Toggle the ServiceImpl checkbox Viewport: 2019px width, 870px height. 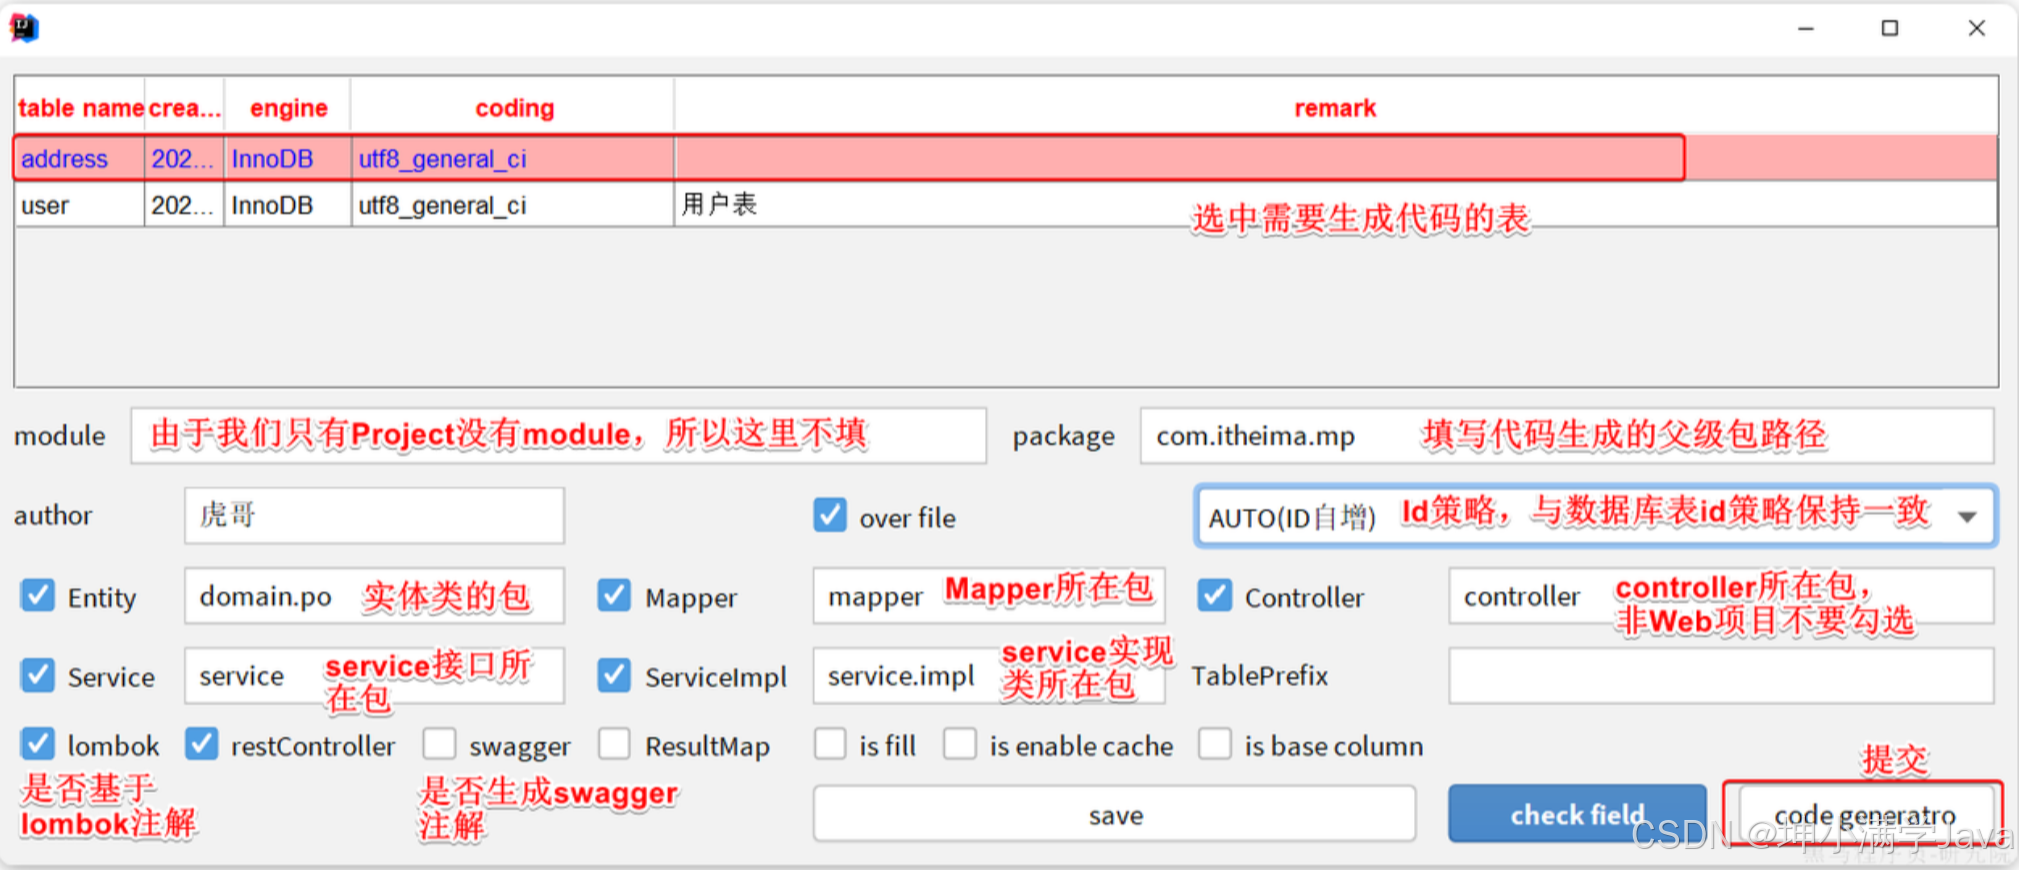pos(614,676)
